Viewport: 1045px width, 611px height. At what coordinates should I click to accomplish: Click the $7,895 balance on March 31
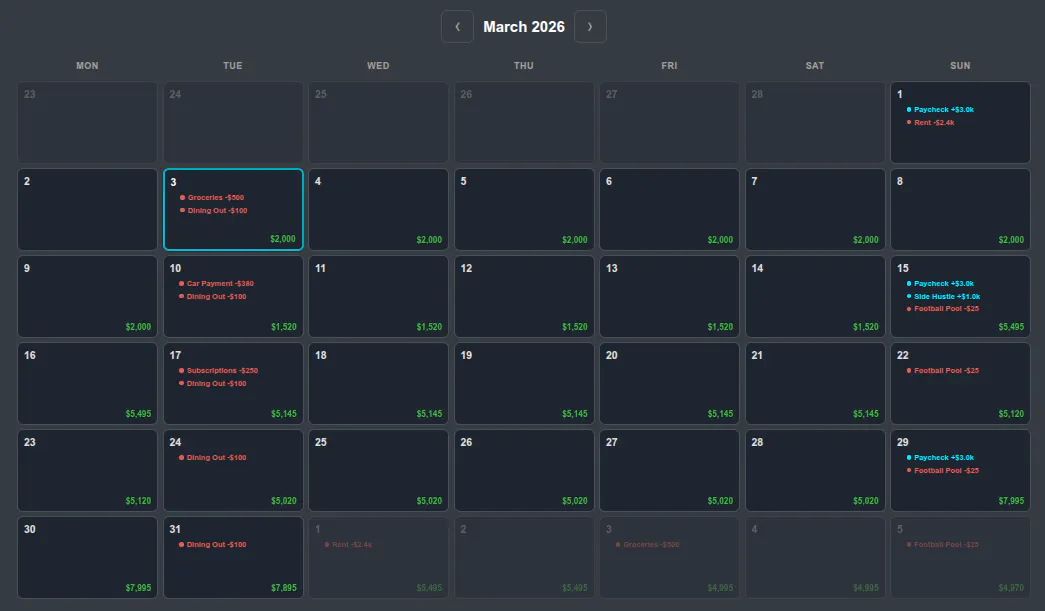[284, 588]
